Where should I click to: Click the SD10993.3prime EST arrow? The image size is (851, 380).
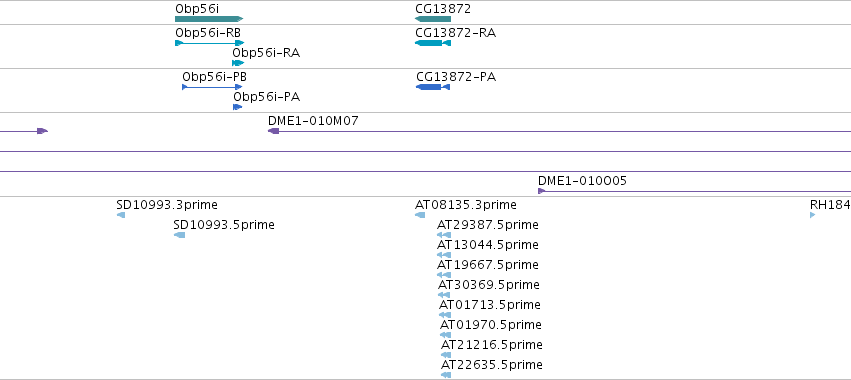[121, 215]
